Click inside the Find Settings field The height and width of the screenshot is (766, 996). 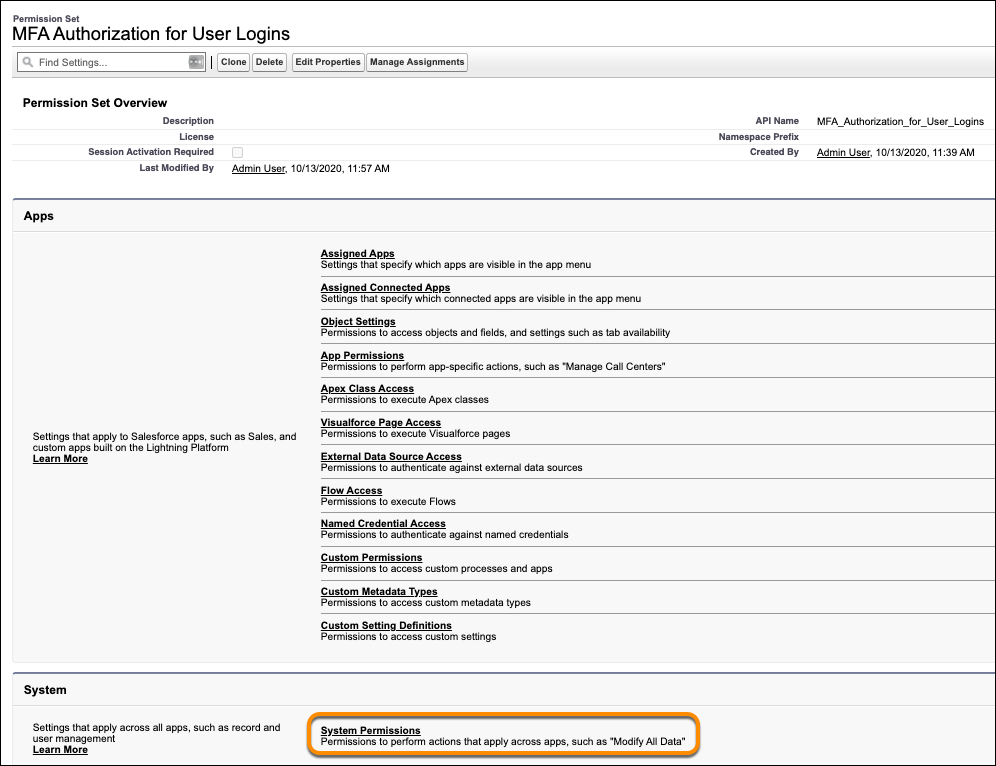(110, 62)
